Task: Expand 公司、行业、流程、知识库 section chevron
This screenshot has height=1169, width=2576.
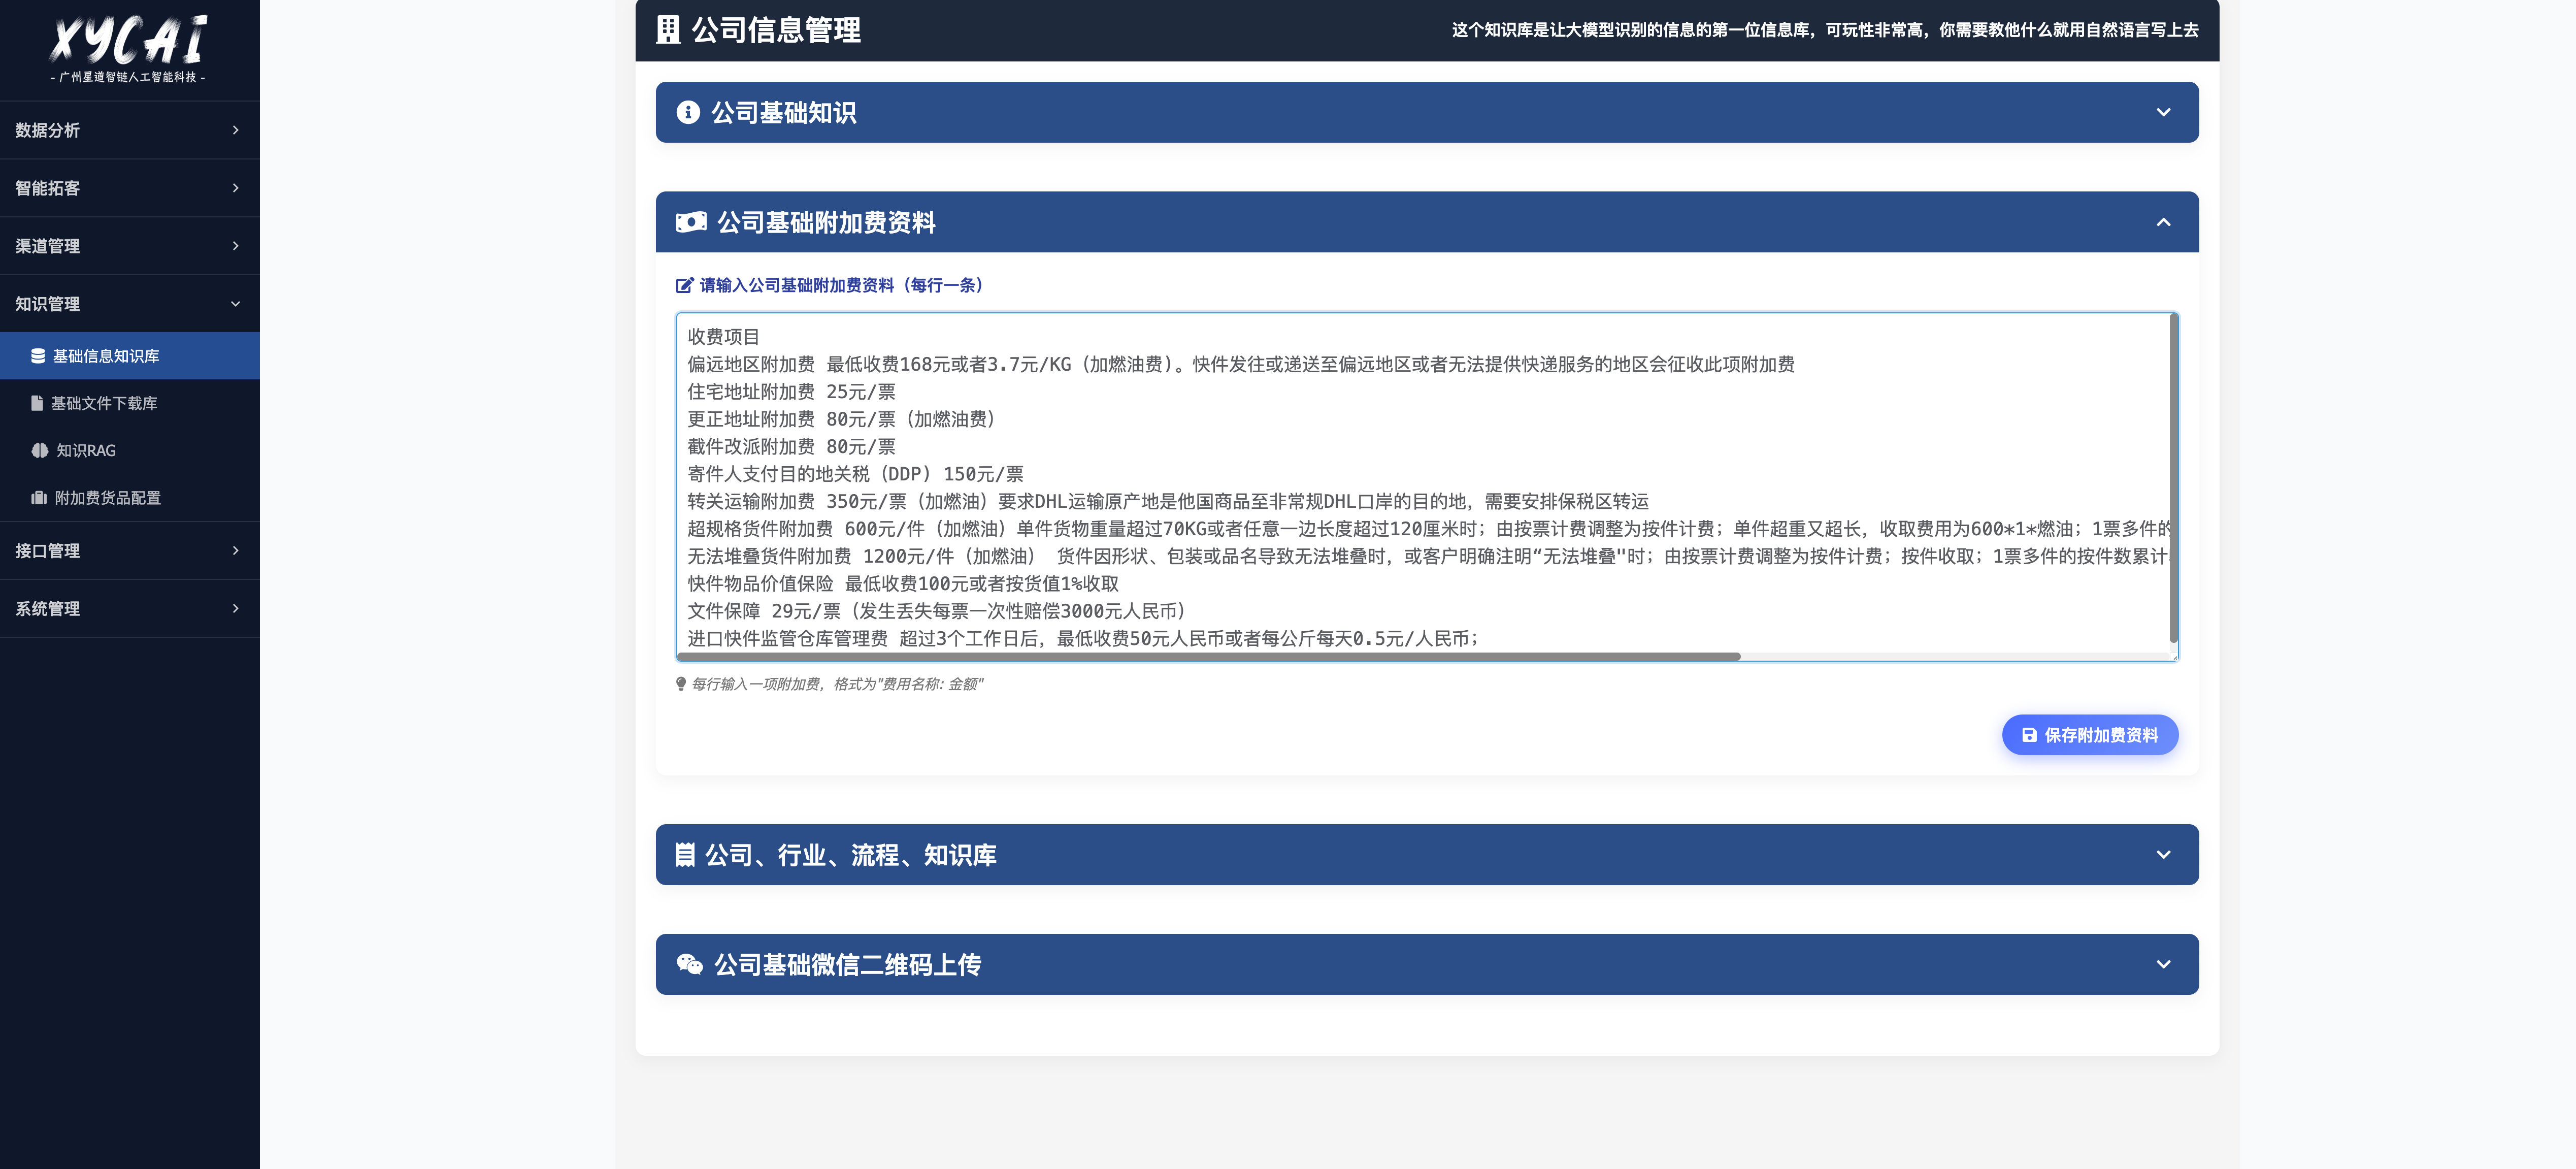Action: click(x=2163, y=855)
